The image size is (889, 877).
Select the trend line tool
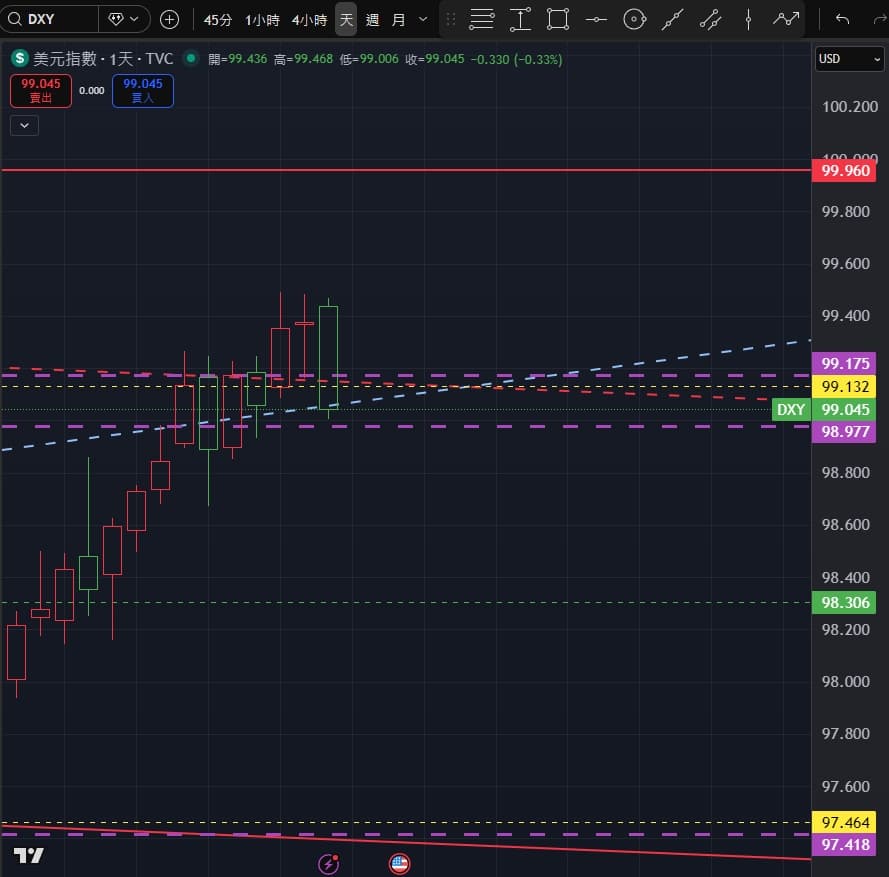tap(672, 19)
